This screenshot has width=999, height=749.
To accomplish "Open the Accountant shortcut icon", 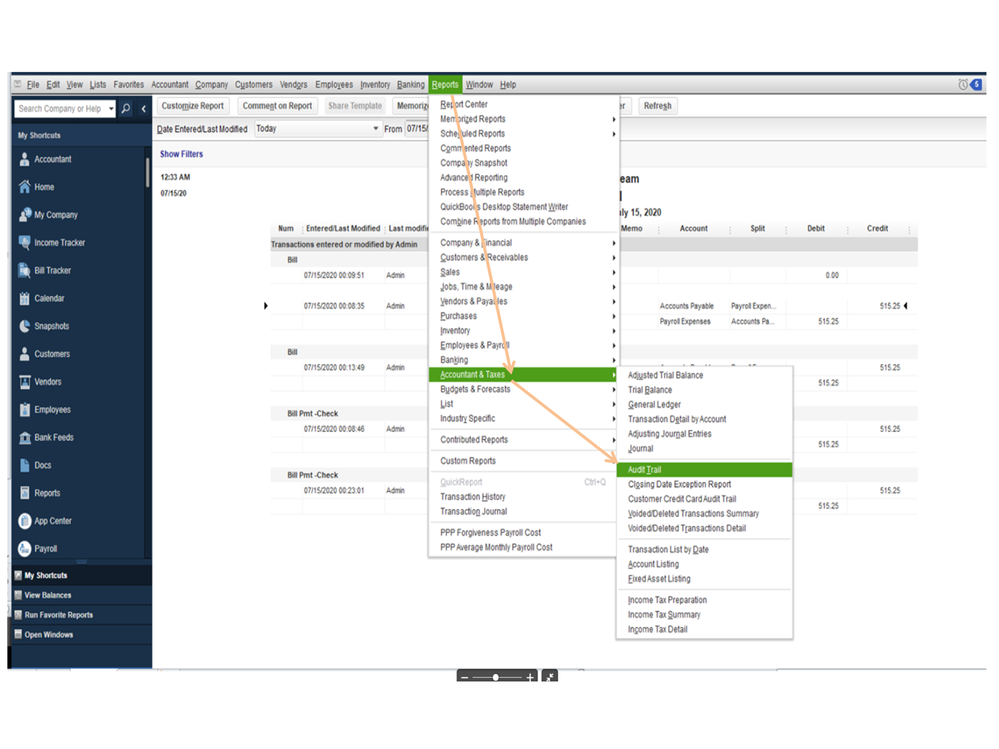I will 24,159.
